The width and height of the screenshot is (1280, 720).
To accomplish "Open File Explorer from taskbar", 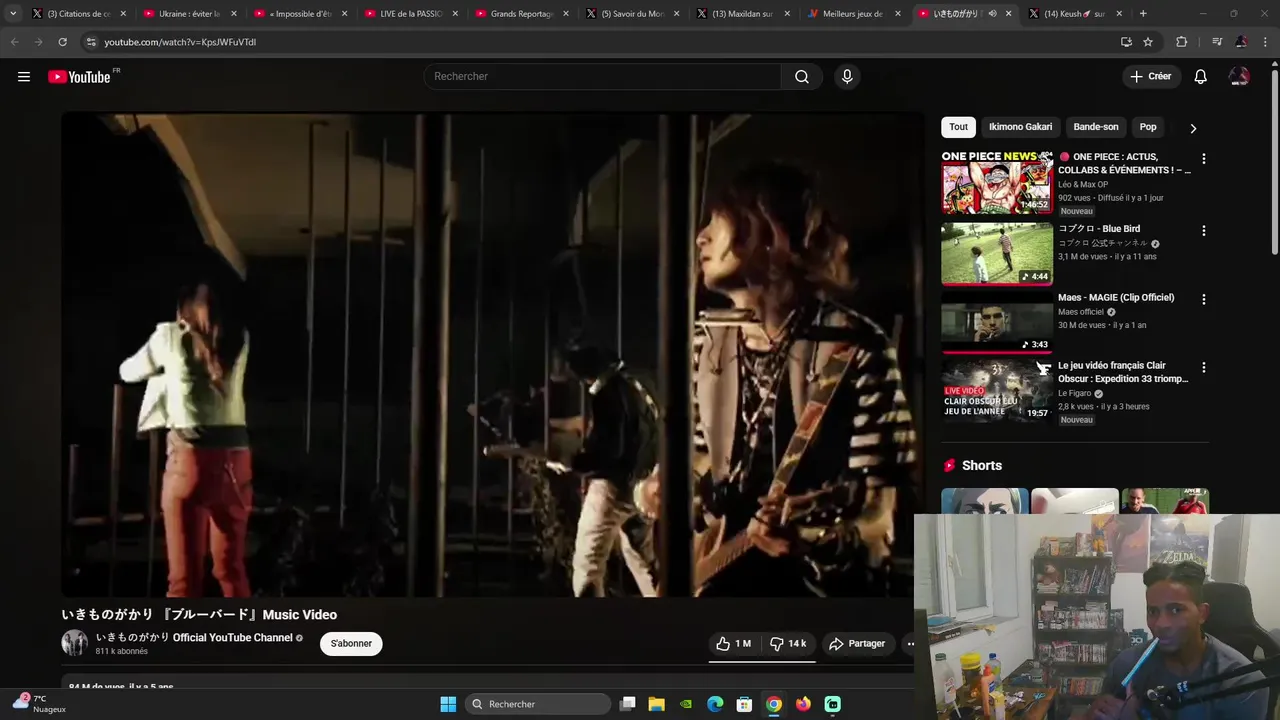I will (x=656, y=704).
